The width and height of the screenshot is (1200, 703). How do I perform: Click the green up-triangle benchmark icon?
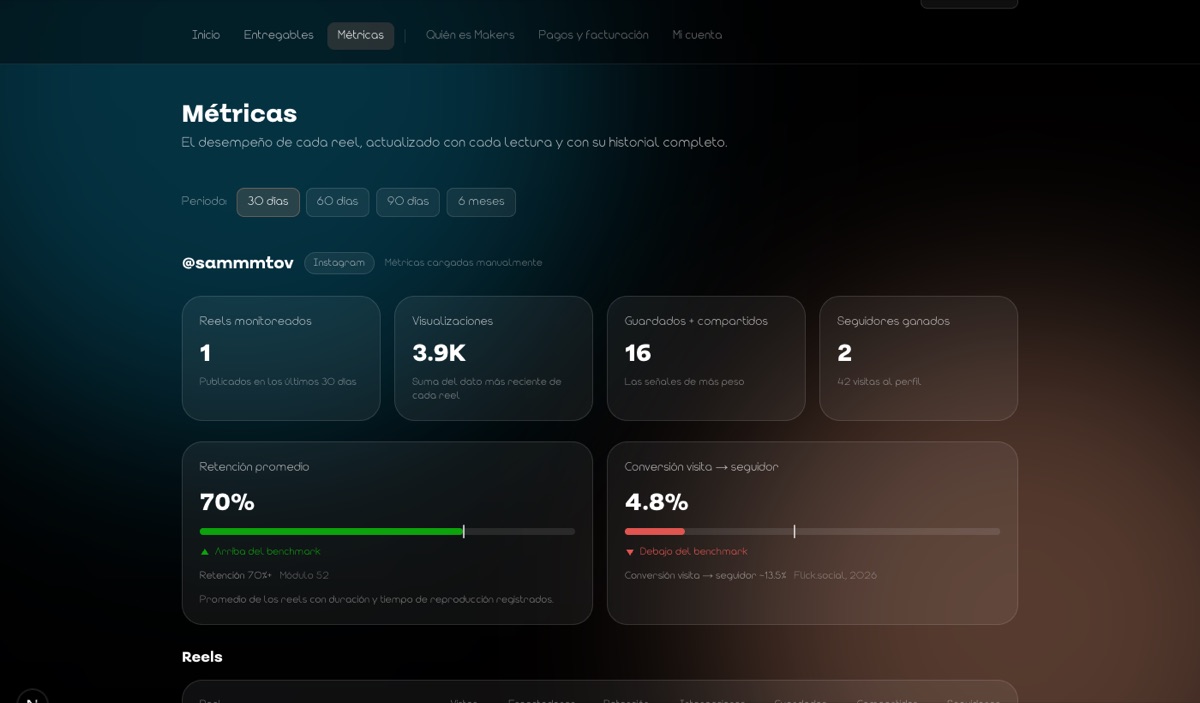(x=205, y=552)
